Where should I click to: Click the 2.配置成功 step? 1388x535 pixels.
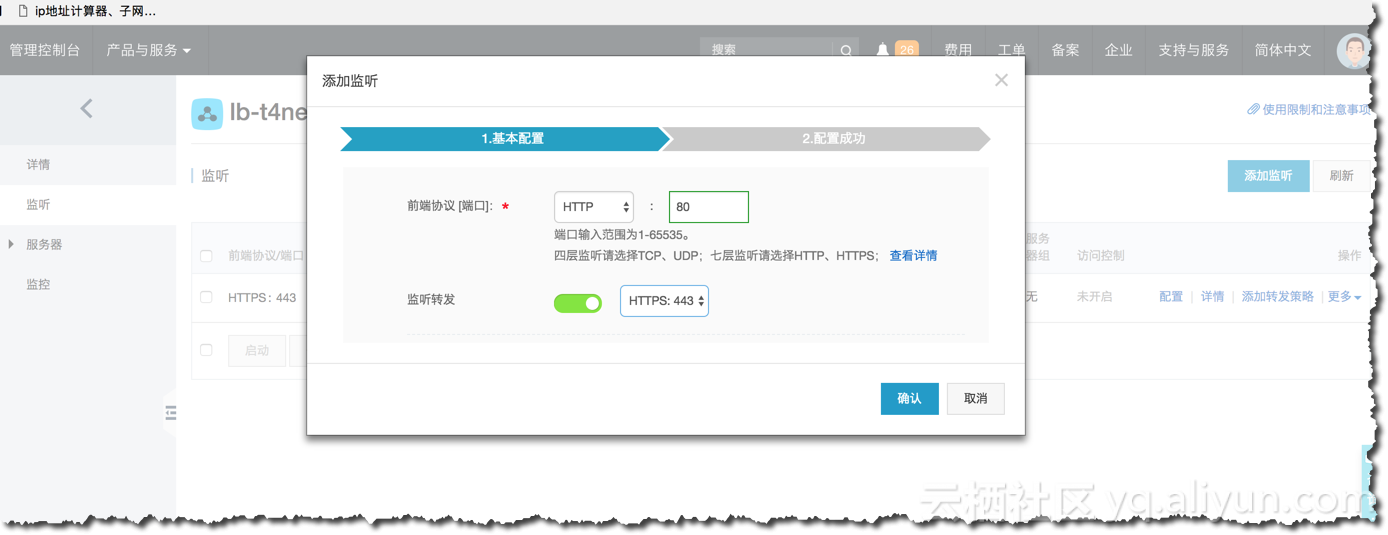tap(826, 139)
